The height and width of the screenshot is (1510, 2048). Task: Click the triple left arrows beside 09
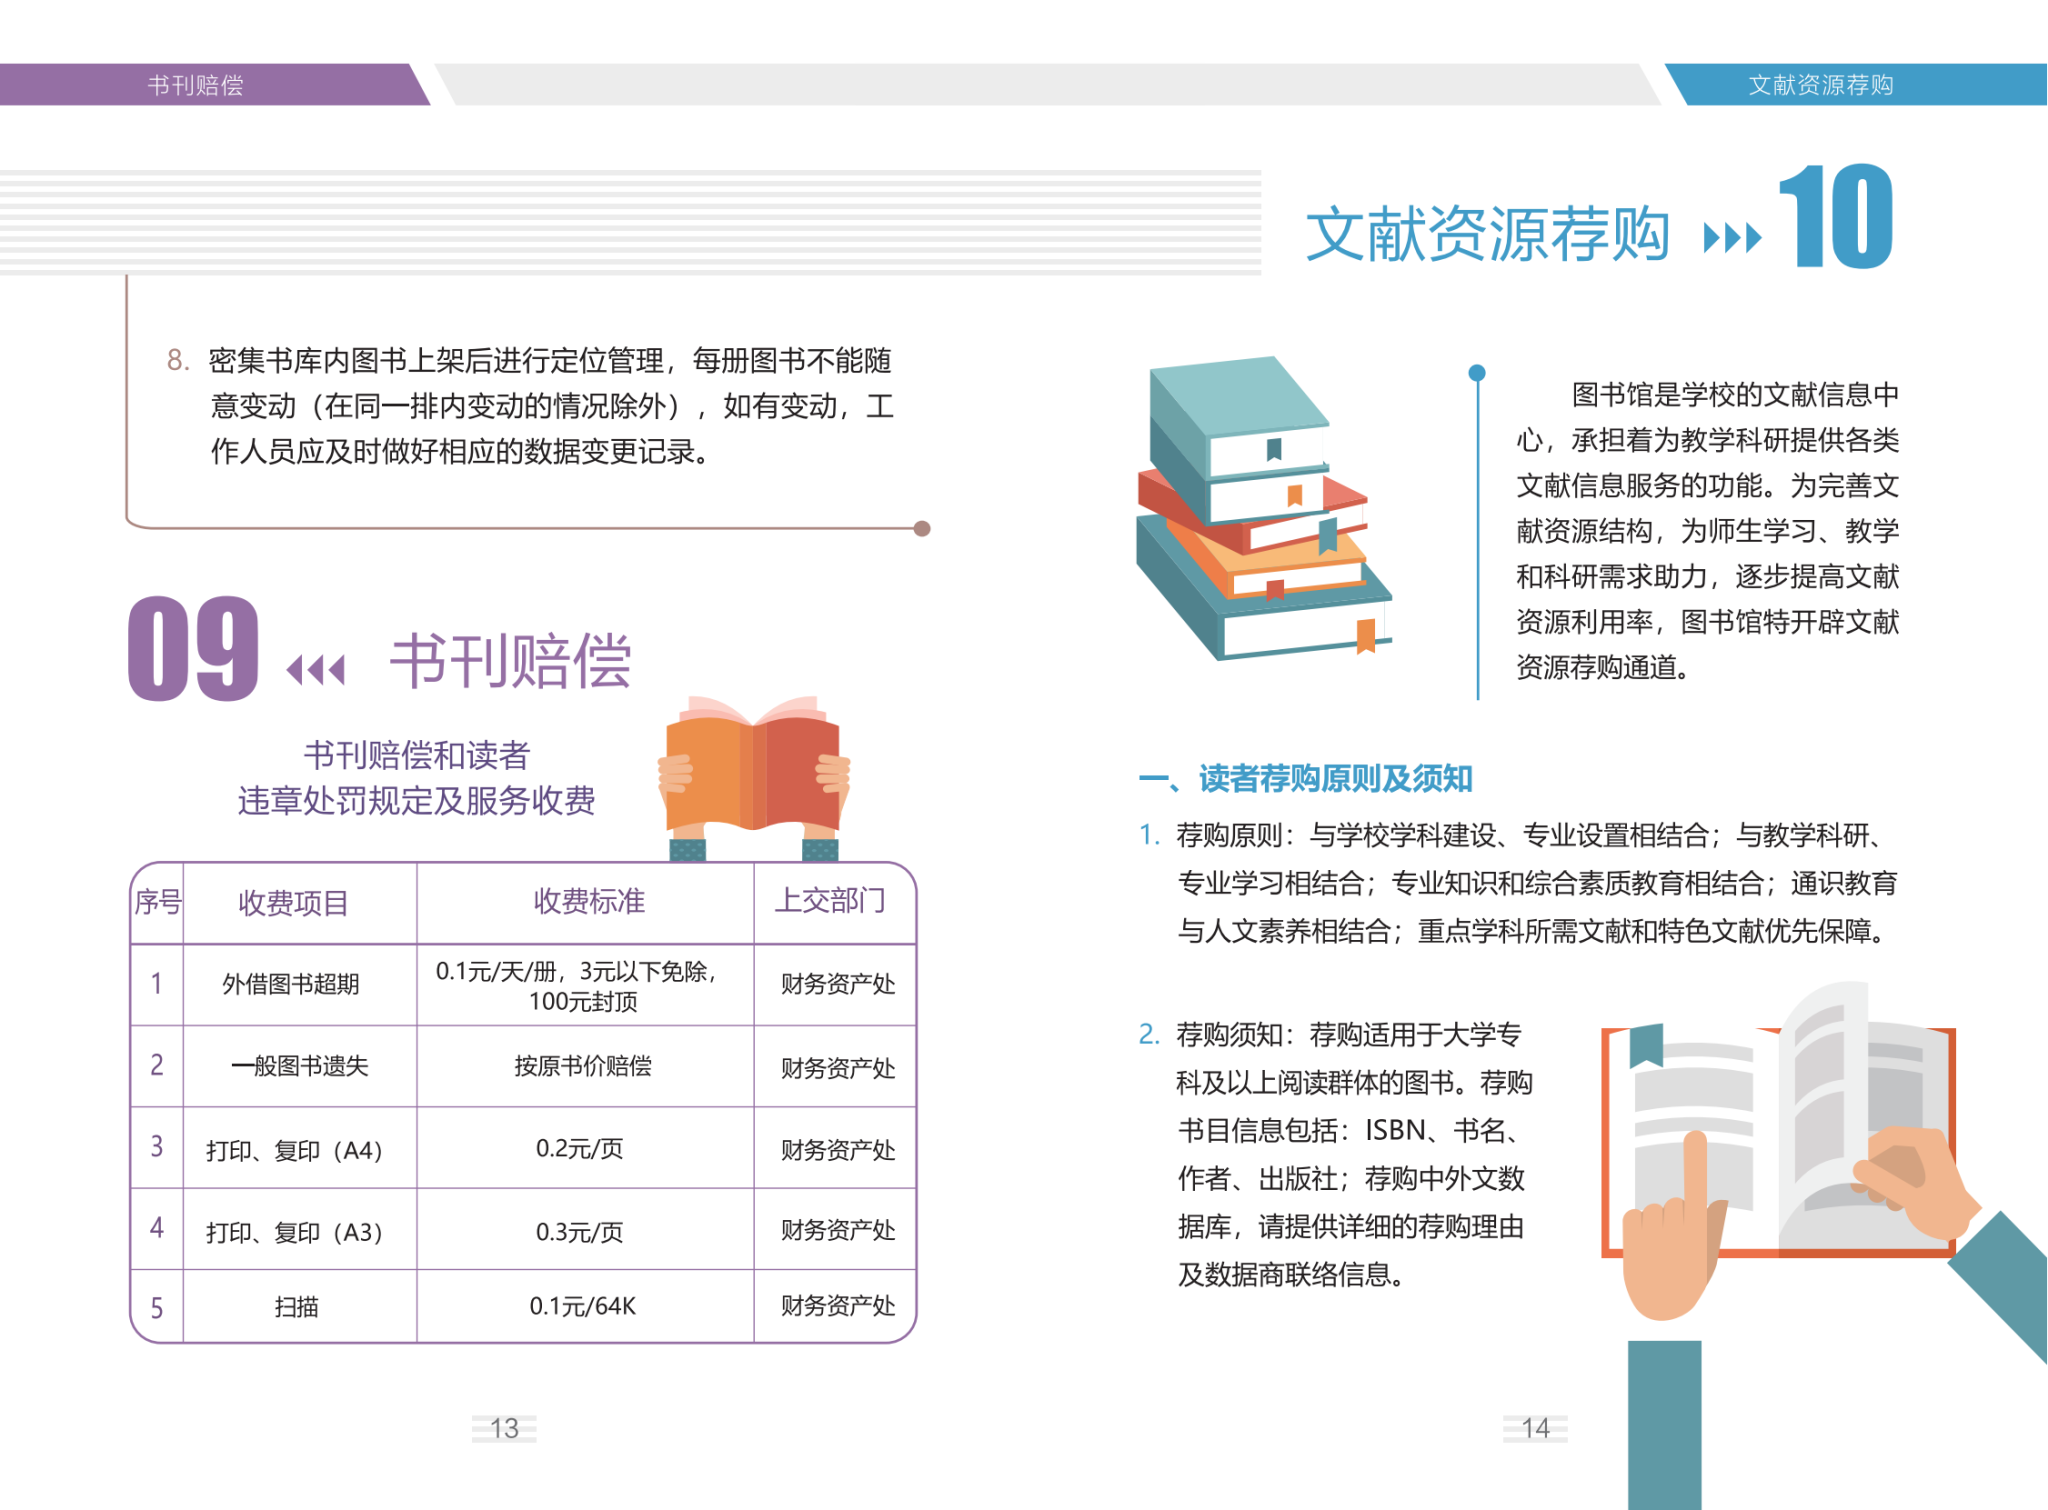[x=316, y=669]
